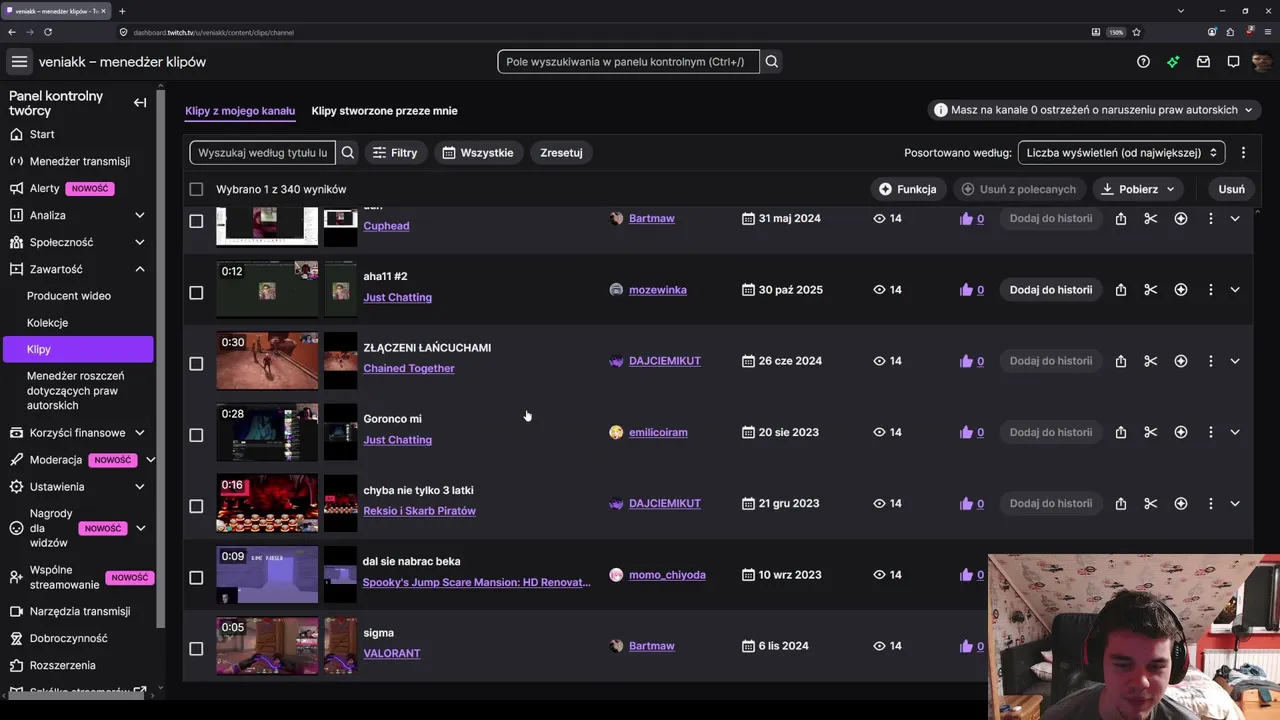Select the ZŁĄCZENI ŁAŃCUCHAMI clip checkbox

(x=196, y=363)
